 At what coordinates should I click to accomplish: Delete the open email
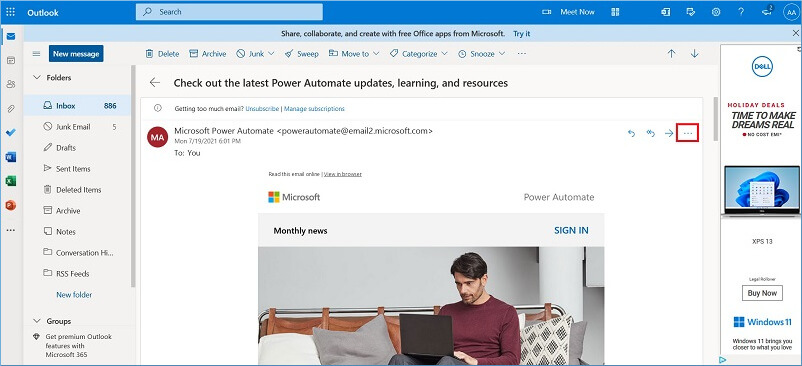tap(162, 54)
